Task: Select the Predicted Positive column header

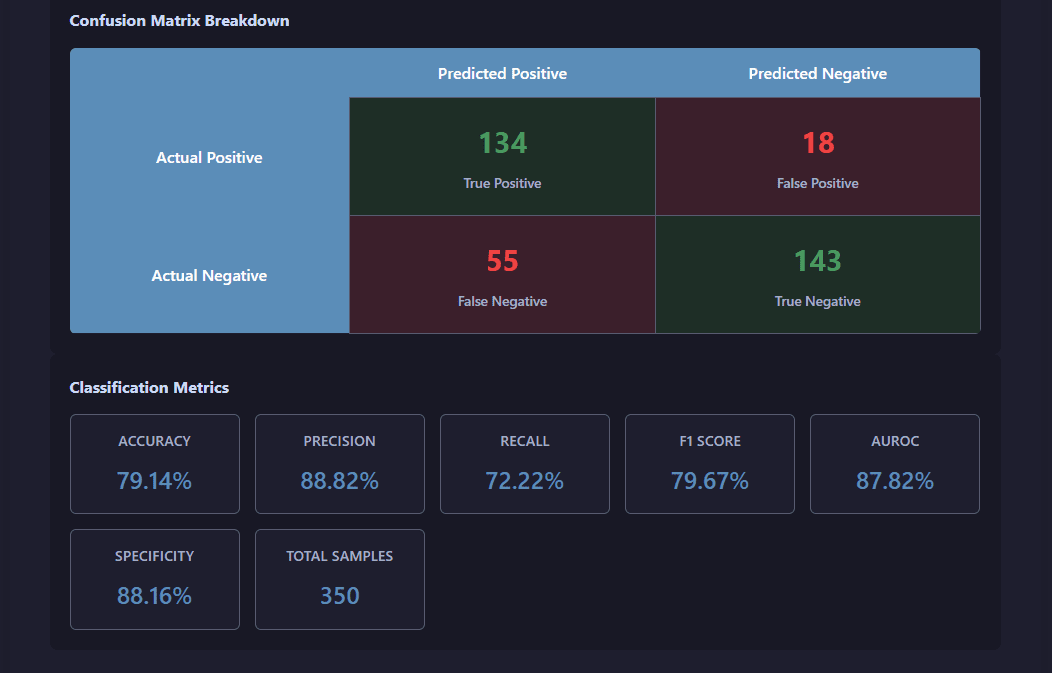Action: pyautogui.click(x=503, y=74)
